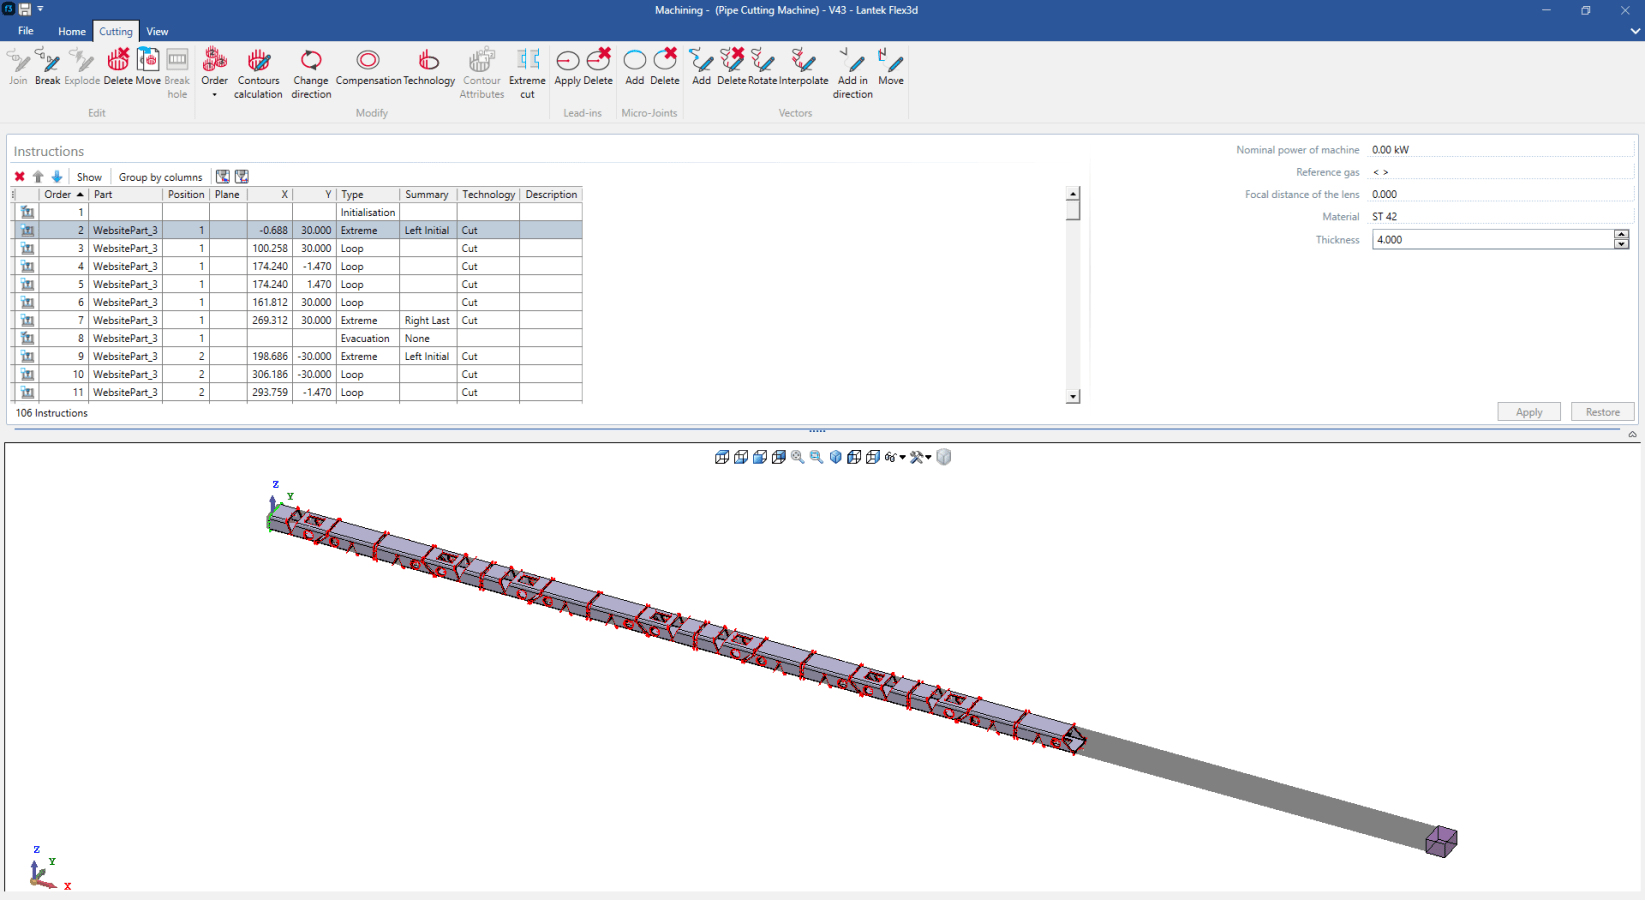Screen dimensions: 1645x900
Task: Click the Show button in Instructions
Action: click(89, 177)
